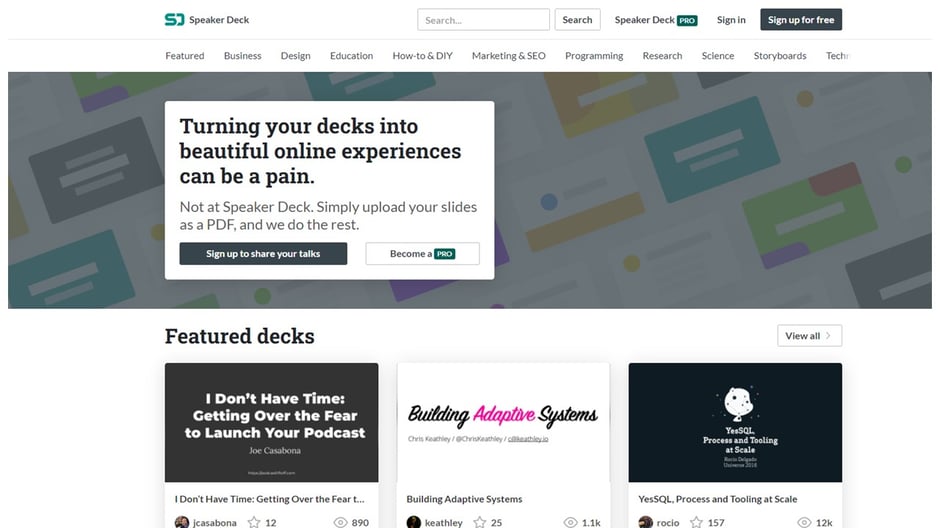This screenshot has width=940, height=528.
Task: Click YesSQL, Process and Tooling title
Action: pos(718,499)
